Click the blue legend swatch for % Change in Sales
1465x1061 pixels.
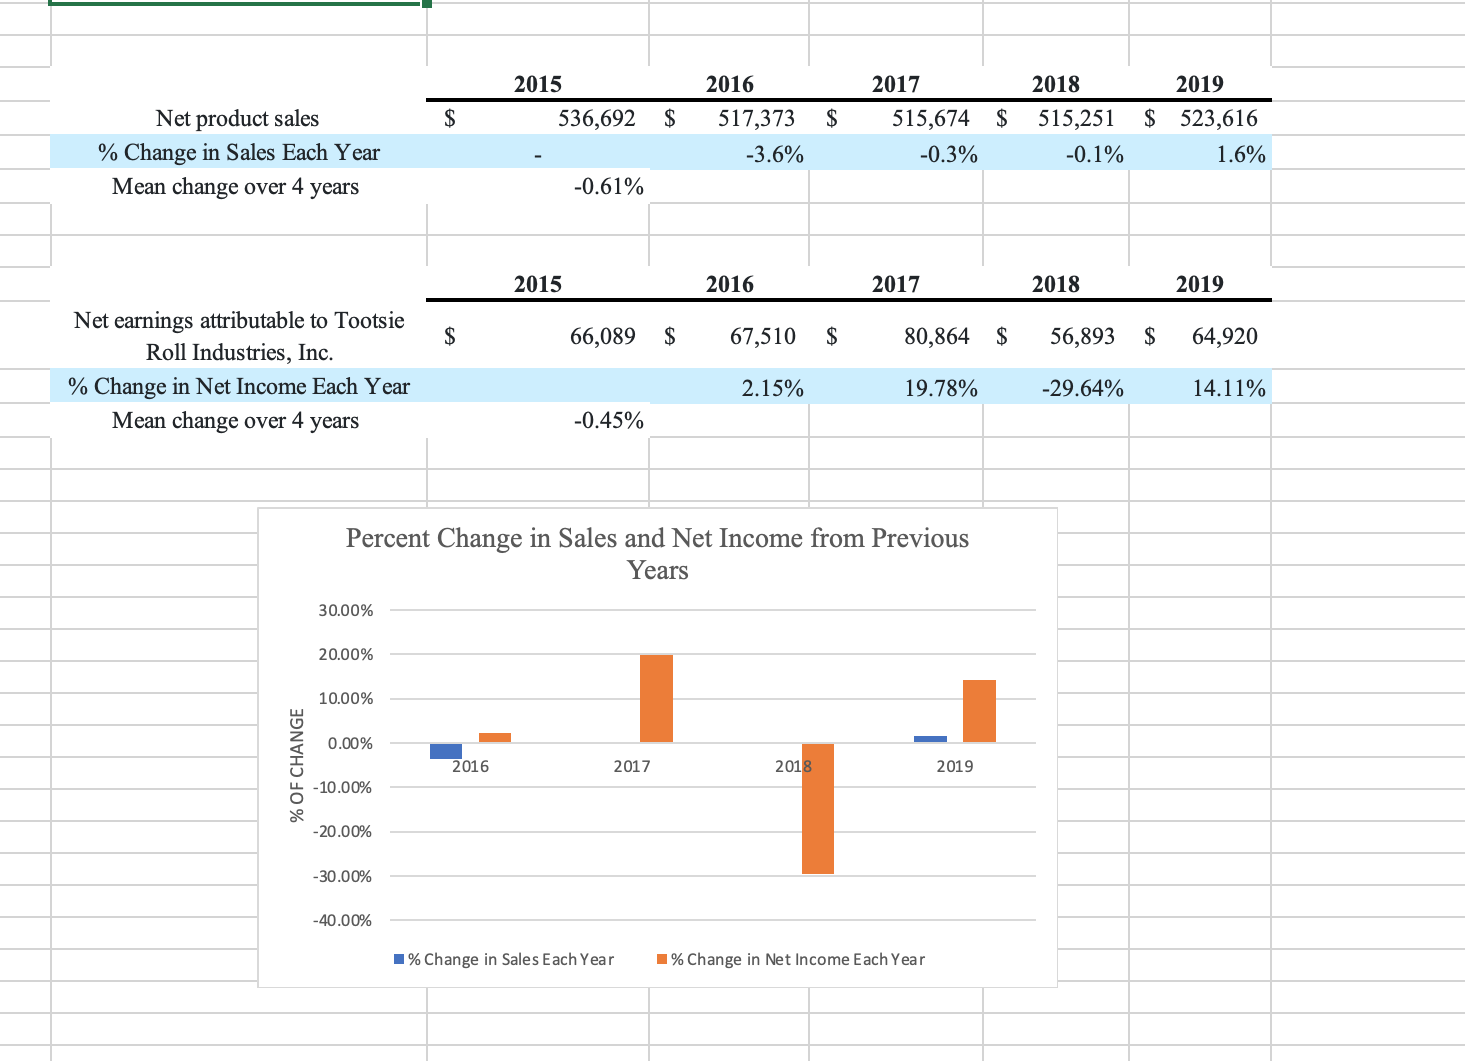point(399,960)
